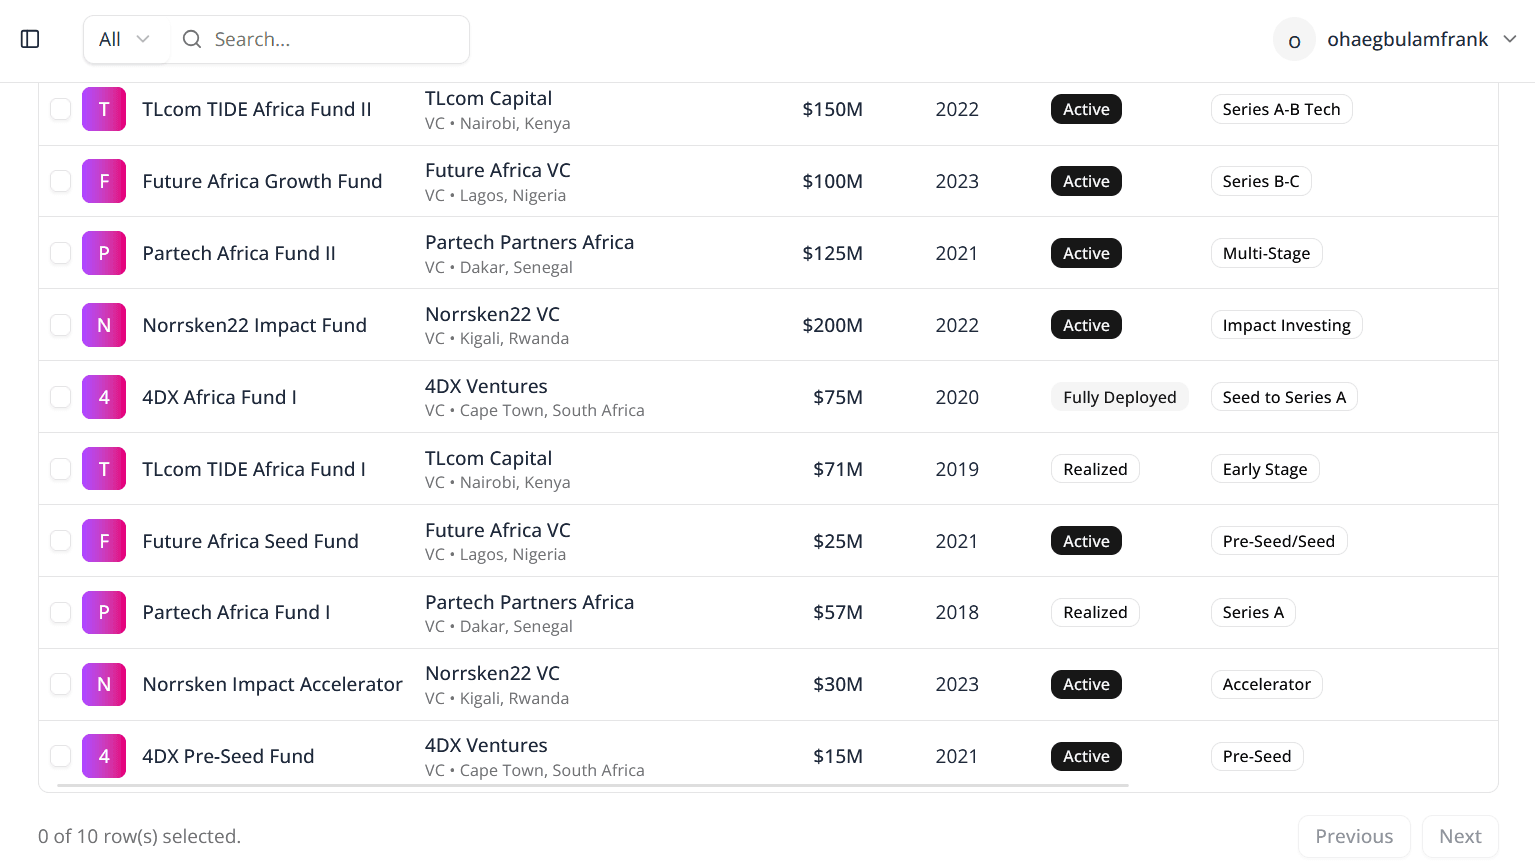This screenshot has width=1535, height=864.
Task: Go to the Next page
Action: [x=1459, y=836]
